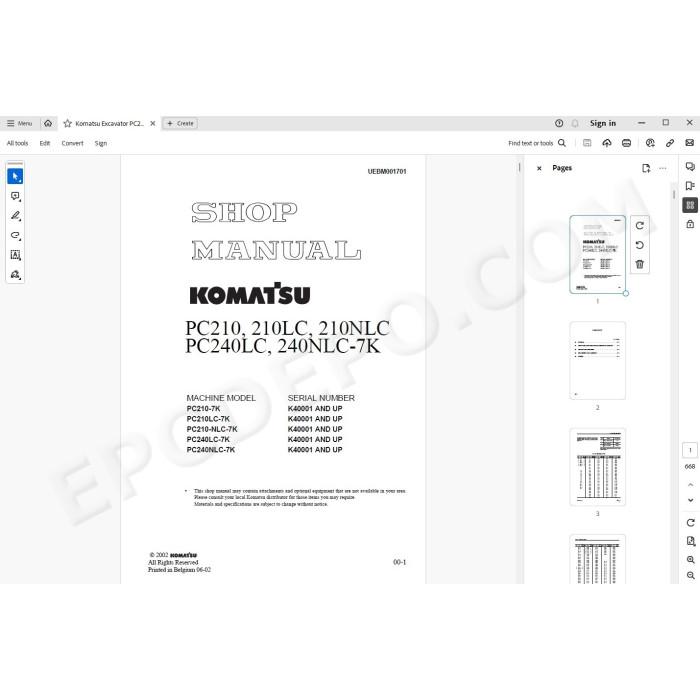Click the Find text or tools field
The height and width of the screenshot is (700, 700).
coord(537,143)
